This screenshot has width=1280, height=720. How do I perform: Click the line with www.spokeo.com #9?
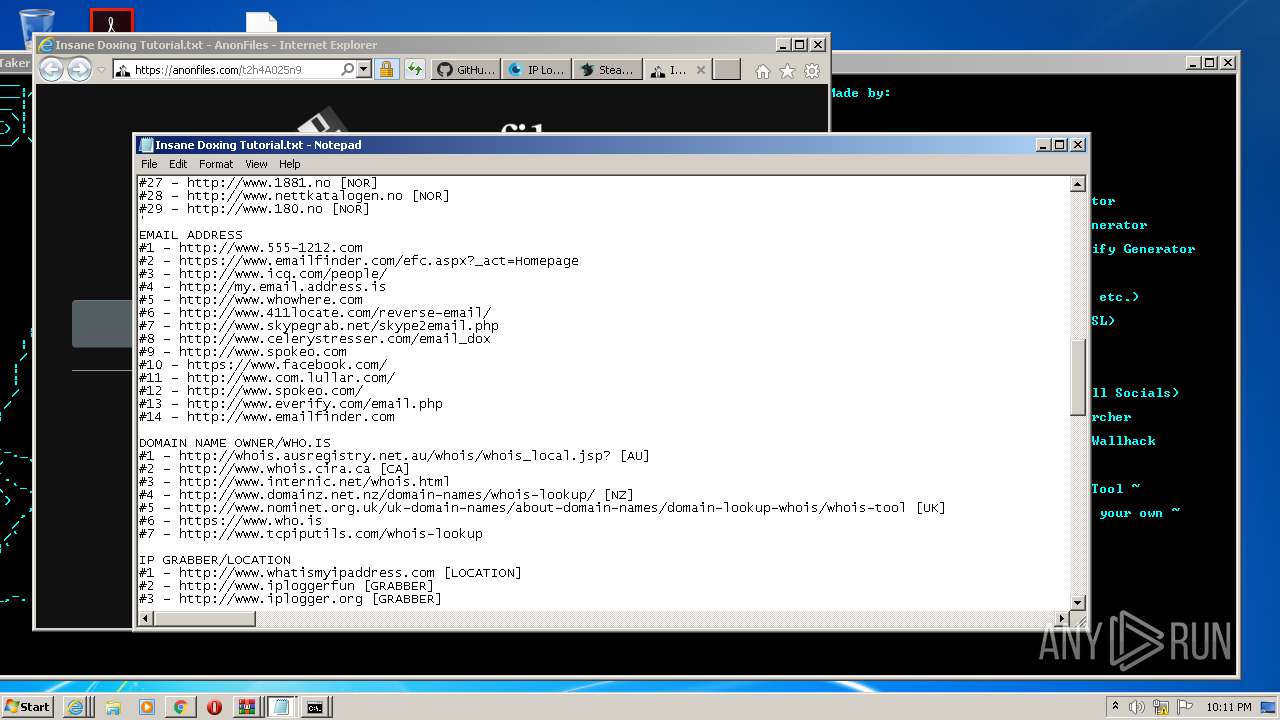pyautogui.click(x=243, y=352)
